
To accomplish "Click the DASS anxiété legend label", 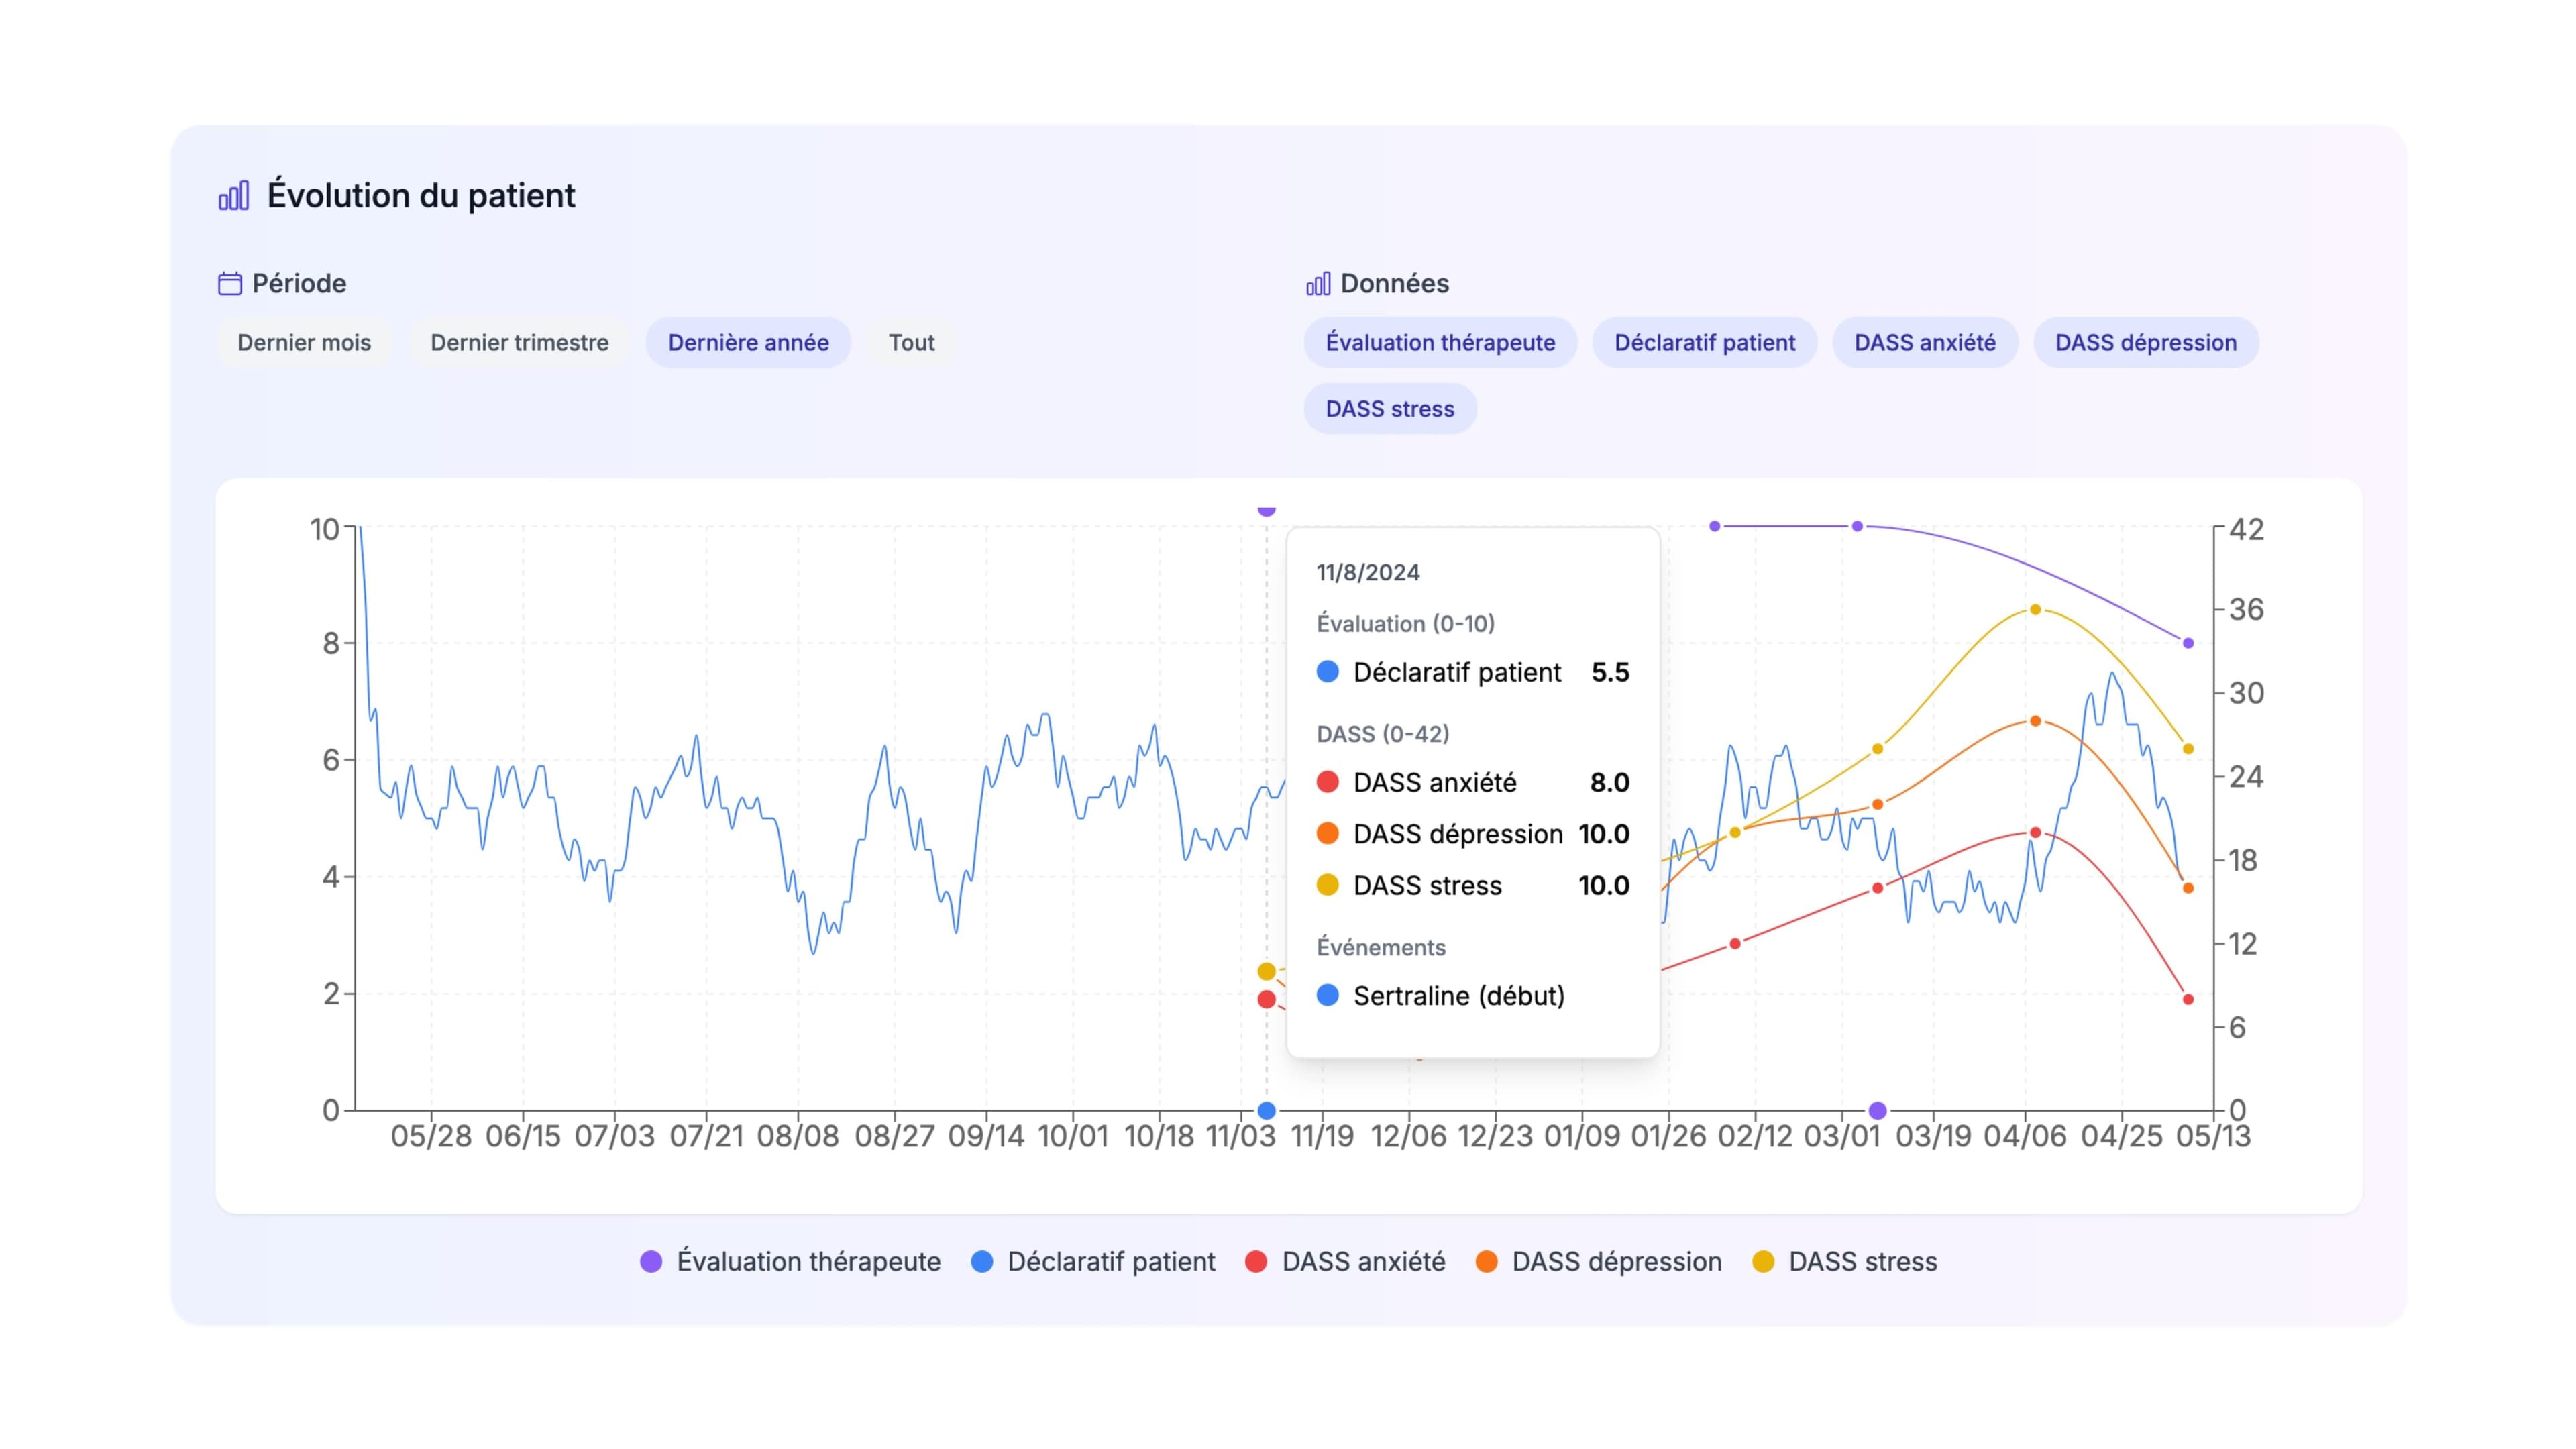I will pos(1363,1262).
